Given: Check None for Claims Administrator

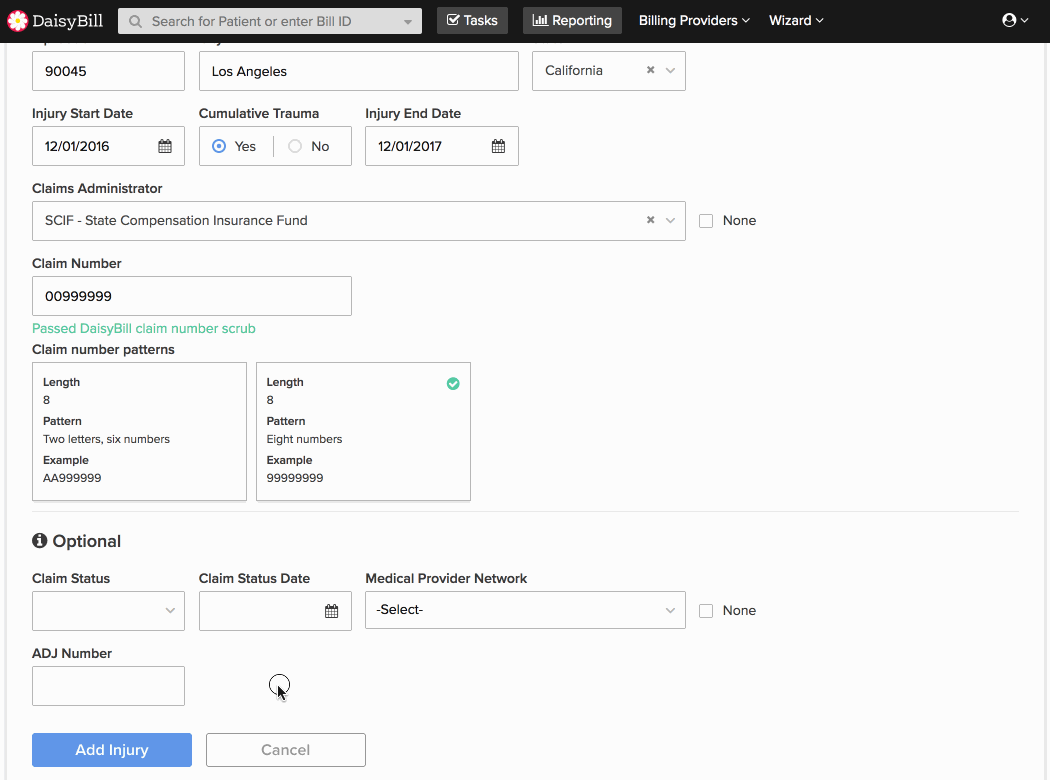Looking at the screenshot, I should [706, 221].
